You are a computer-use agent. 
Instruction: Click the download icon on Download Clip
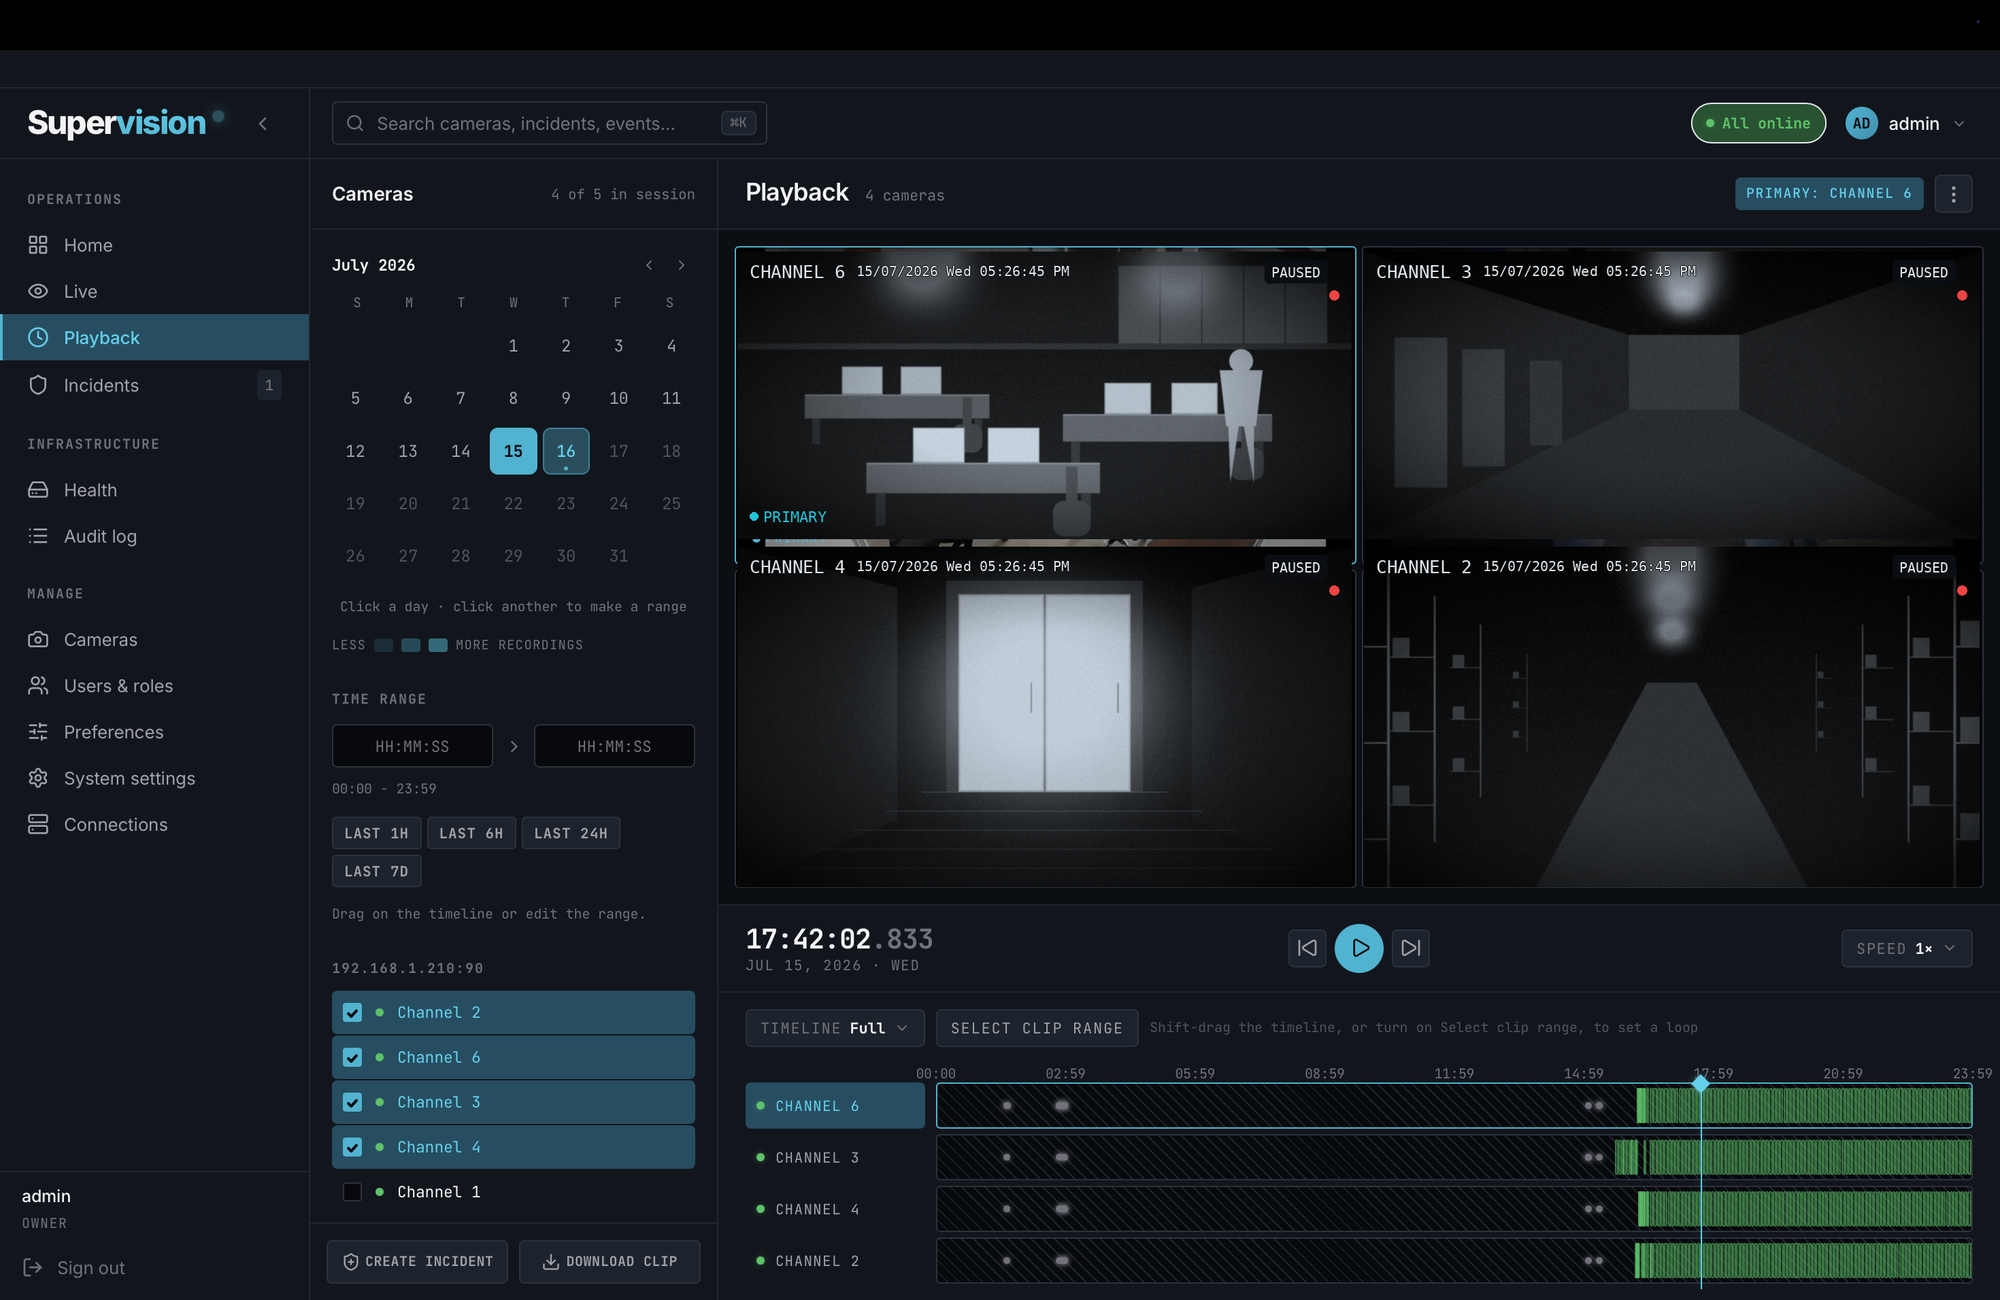[551, 1262]
